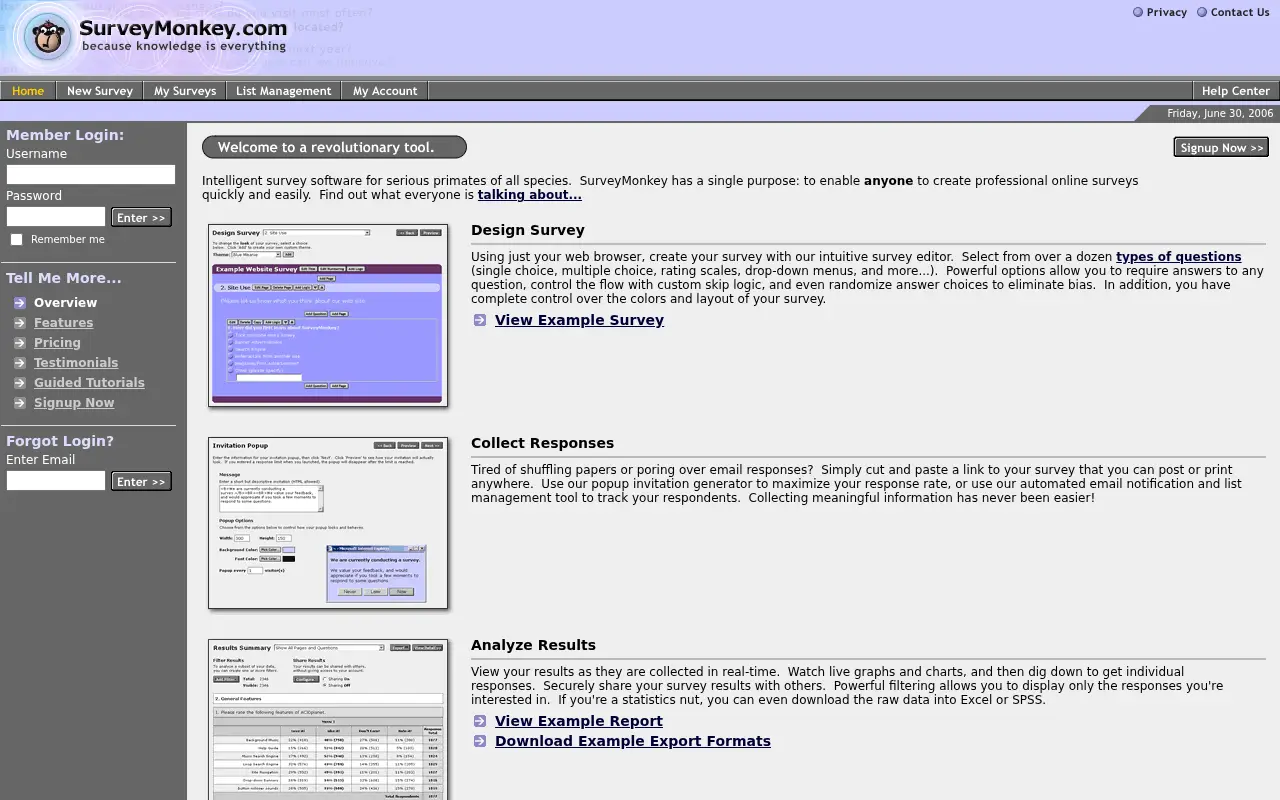Click the arrow icon beside Testimonials
This screenshot has height=800, width=1280.
click(20, 363)
